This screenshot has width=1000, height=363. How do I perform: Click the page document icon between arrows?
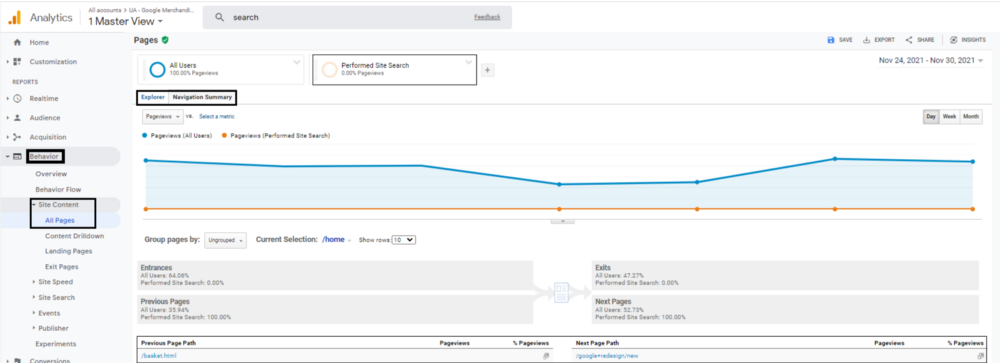click(561, 293)
